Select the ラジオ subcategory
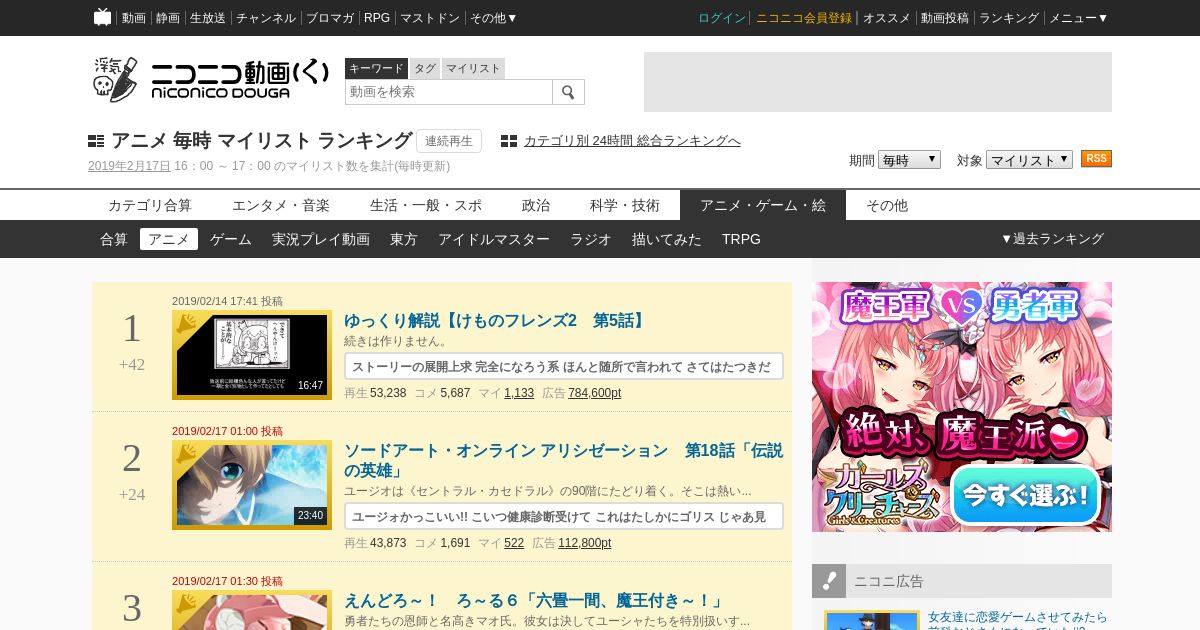The height and width of the screenshot is (630, 1200). [x=591, y=239]
